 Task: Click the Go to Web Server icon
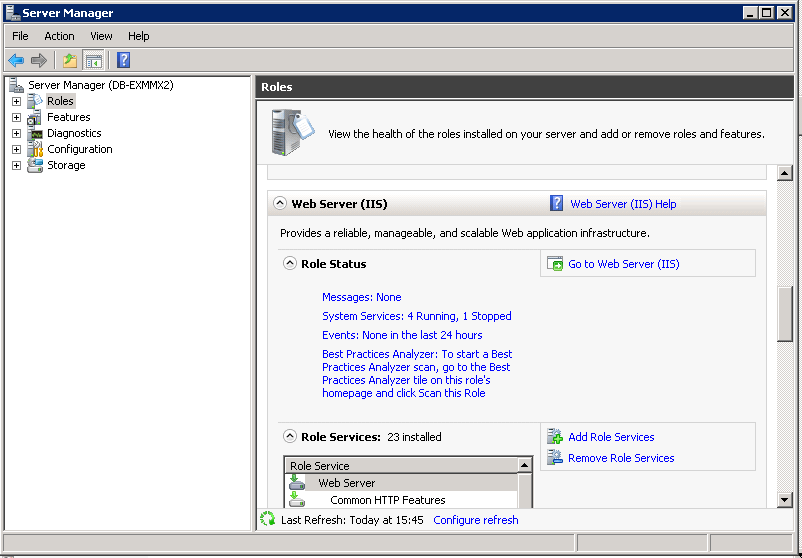coord(555,264)
